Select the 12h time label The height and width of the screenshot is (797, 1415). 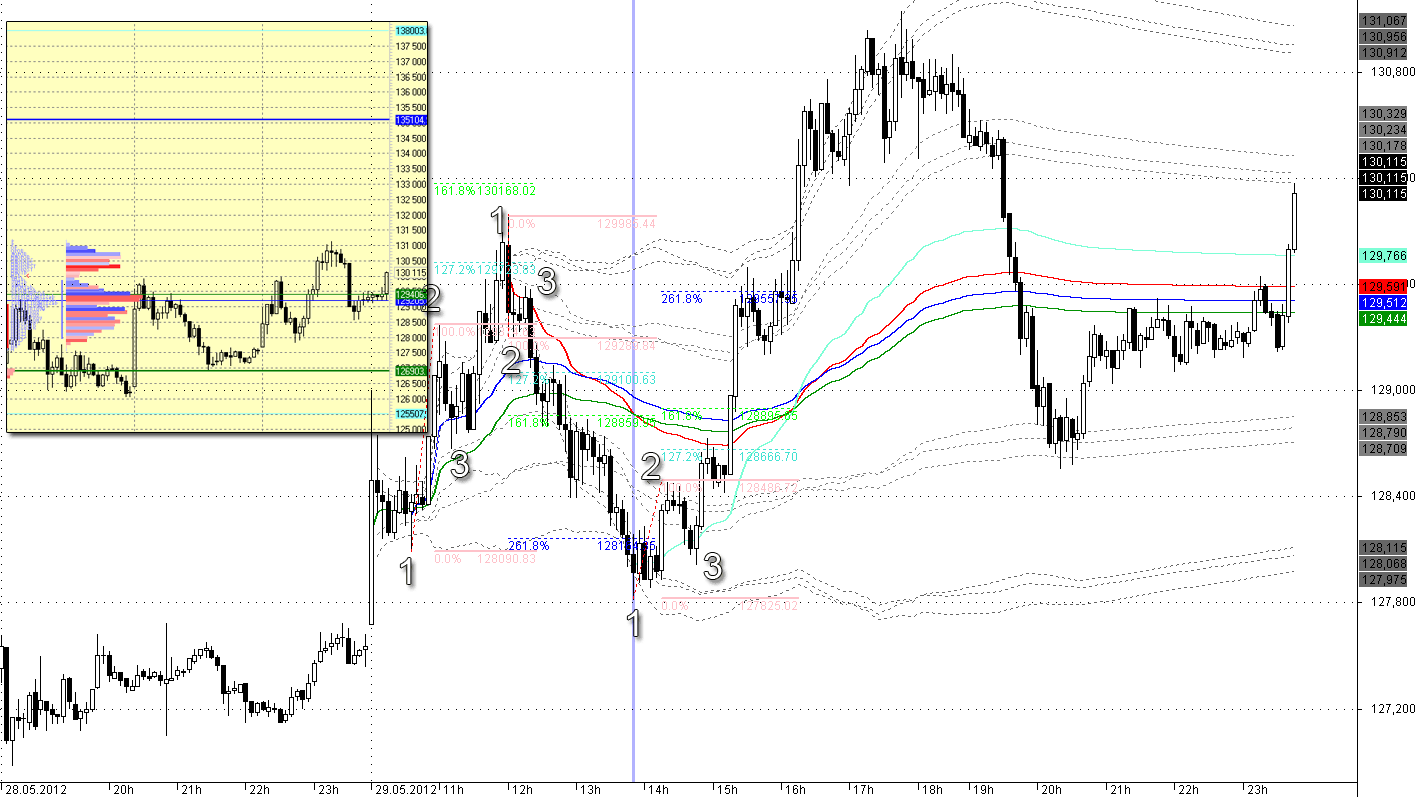pos(521,789)
